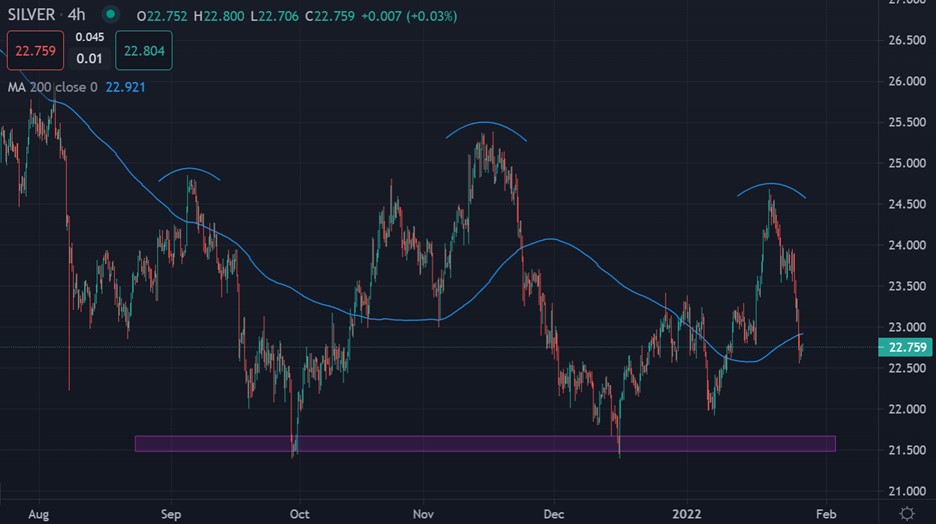Click the 0.01 order quantity field
936x524 pixels.
pyautogui.click(x=89, y=59)
